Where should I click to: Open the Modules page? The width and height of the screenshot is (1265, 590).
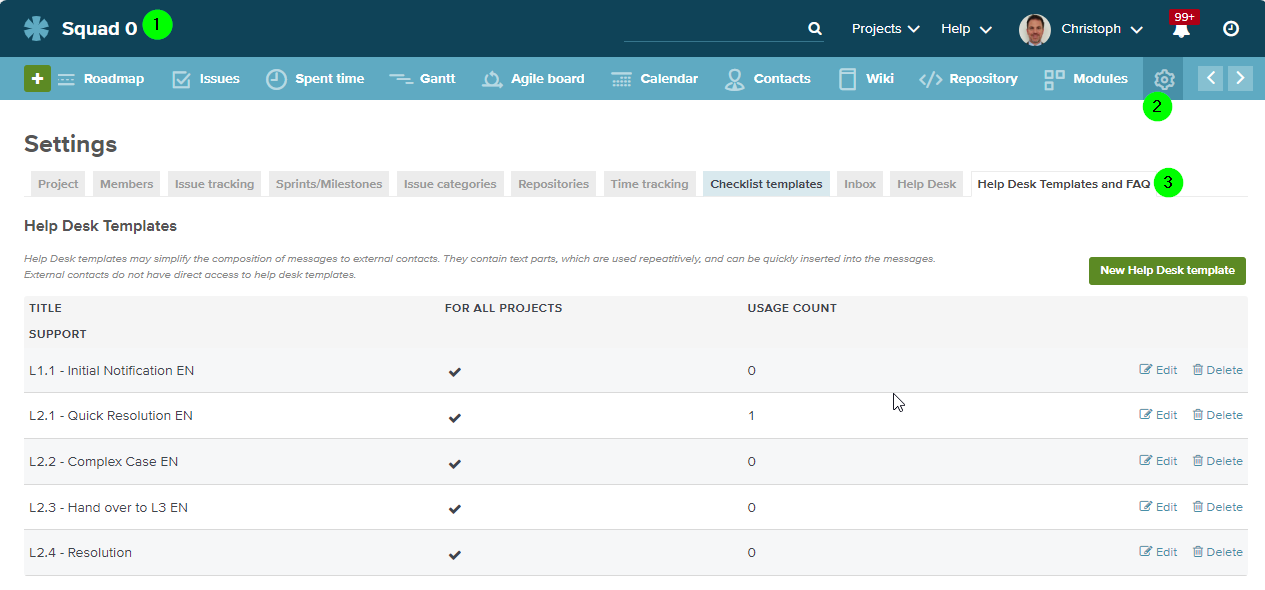tap(1086, 79)
